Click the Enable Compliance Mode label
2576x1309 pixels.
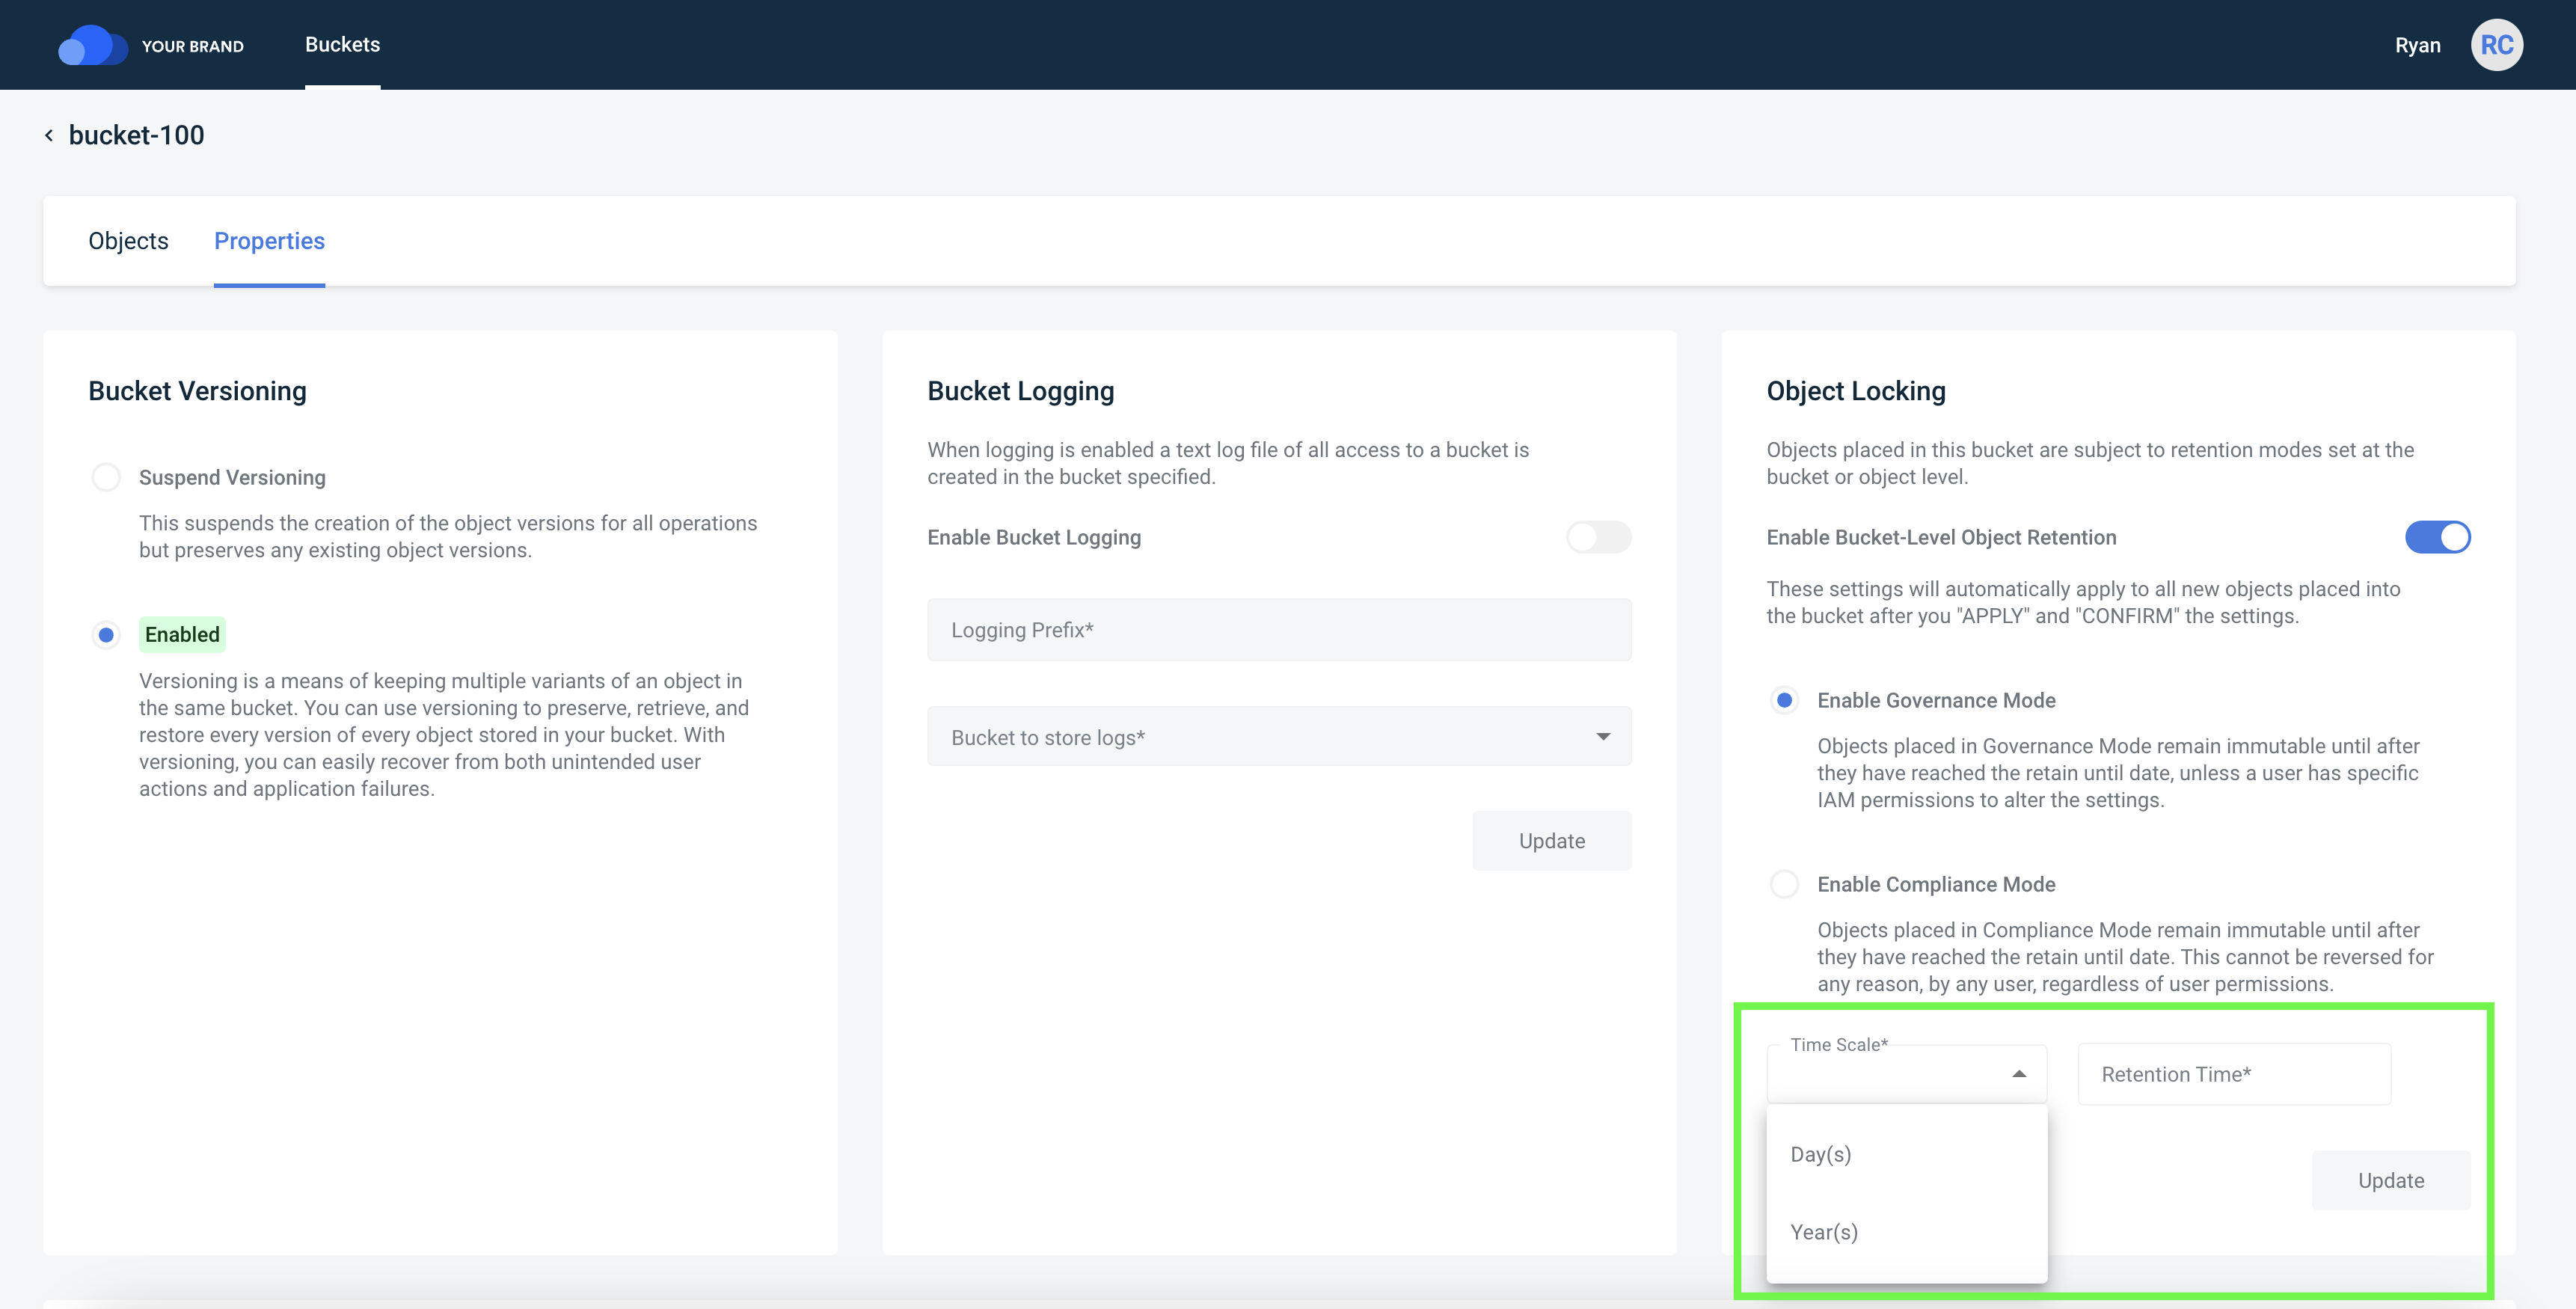click(x=1936, y=884)
